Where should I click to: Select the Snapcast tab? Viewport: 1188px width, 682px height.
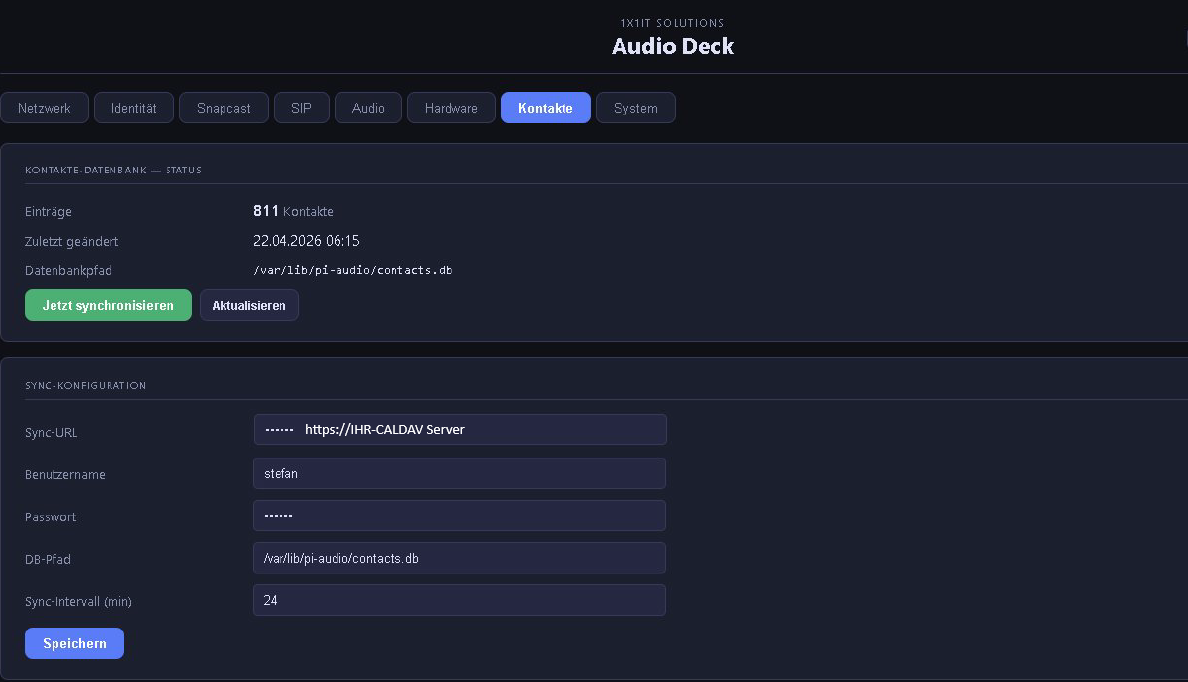click(x=223, y=107)
